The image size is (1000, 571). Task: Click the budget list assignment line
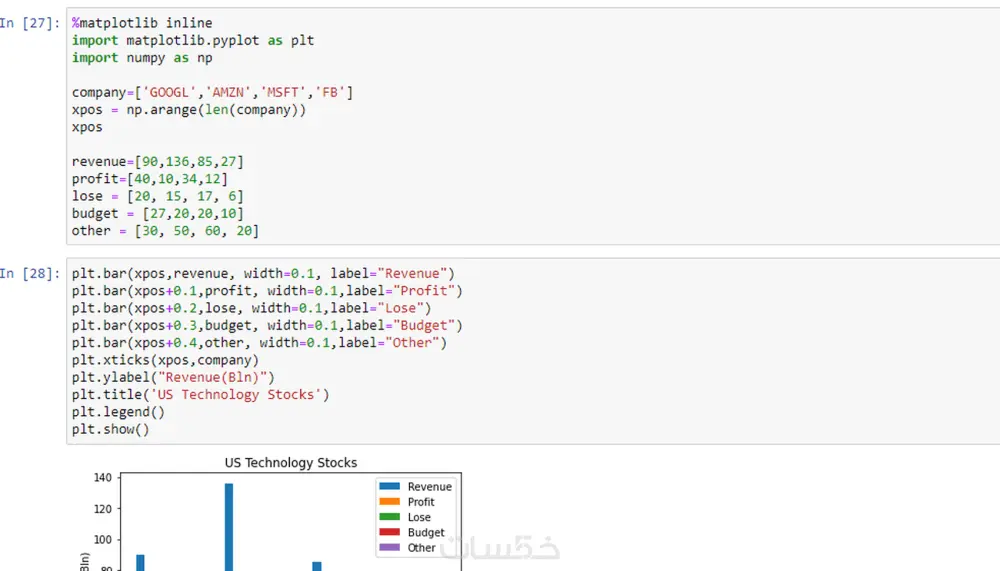158,213
